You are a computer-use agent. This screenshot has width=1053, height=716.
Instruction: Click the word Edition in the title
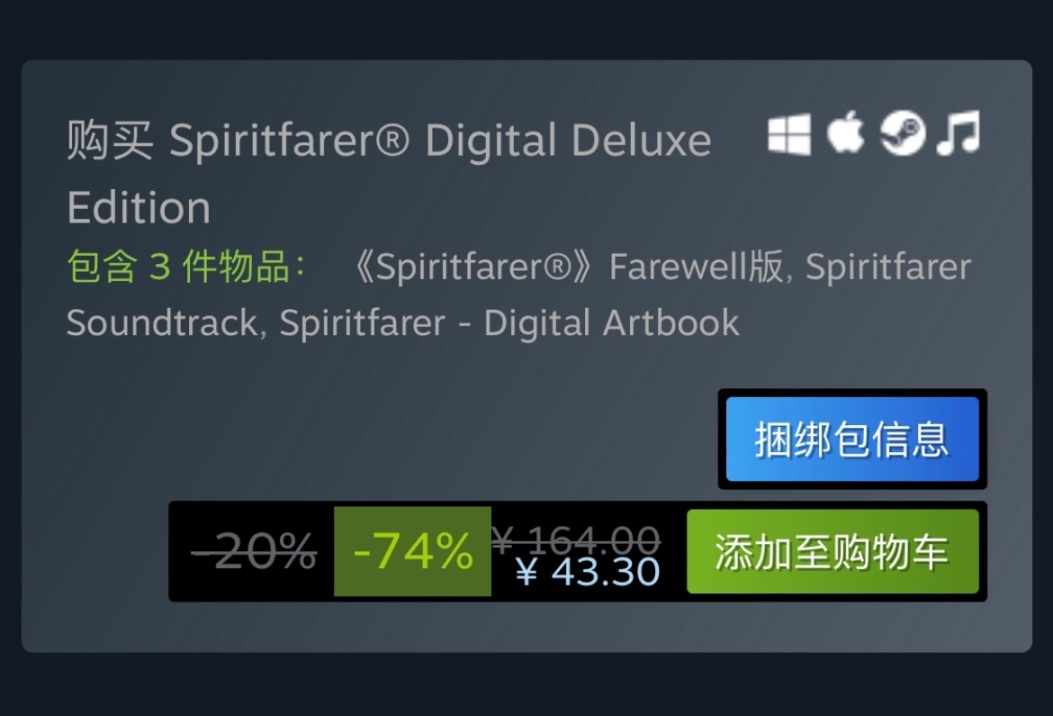click(x=139, y=208)
